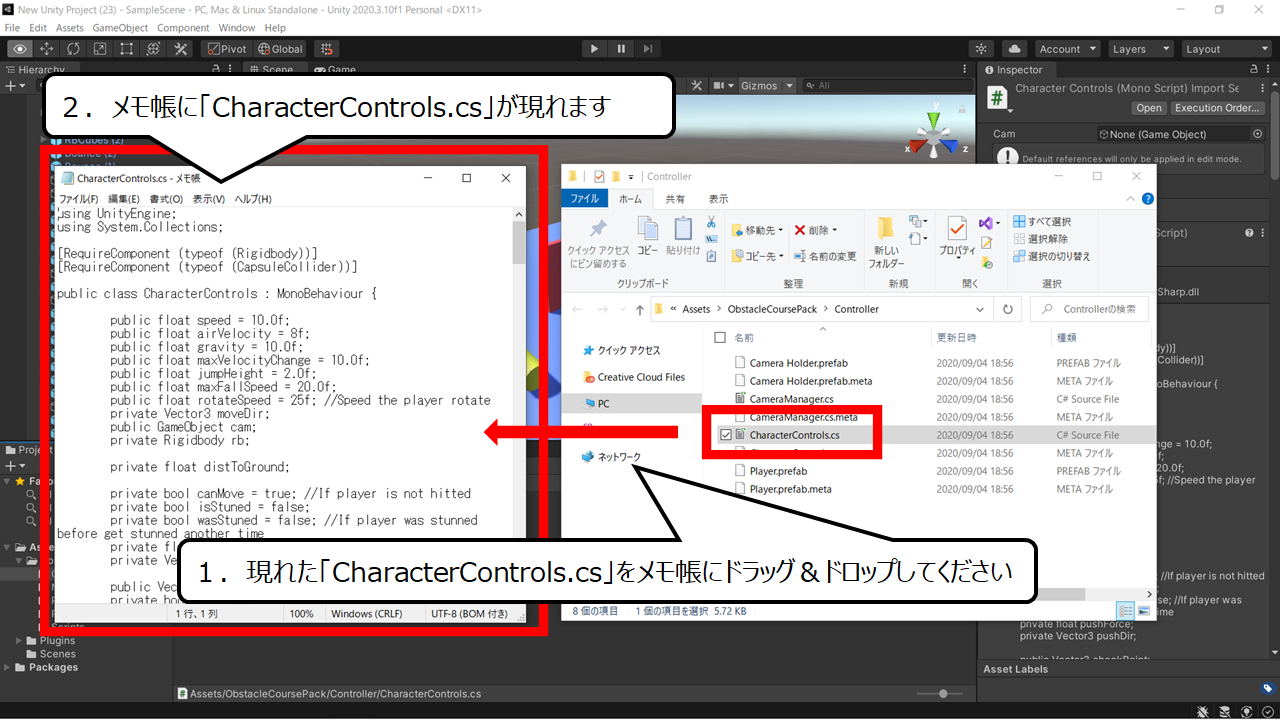Toggle the Inspector lock icon
Image resolution: width=1280 pixels, height=720 pixels.
[1255, 70]
